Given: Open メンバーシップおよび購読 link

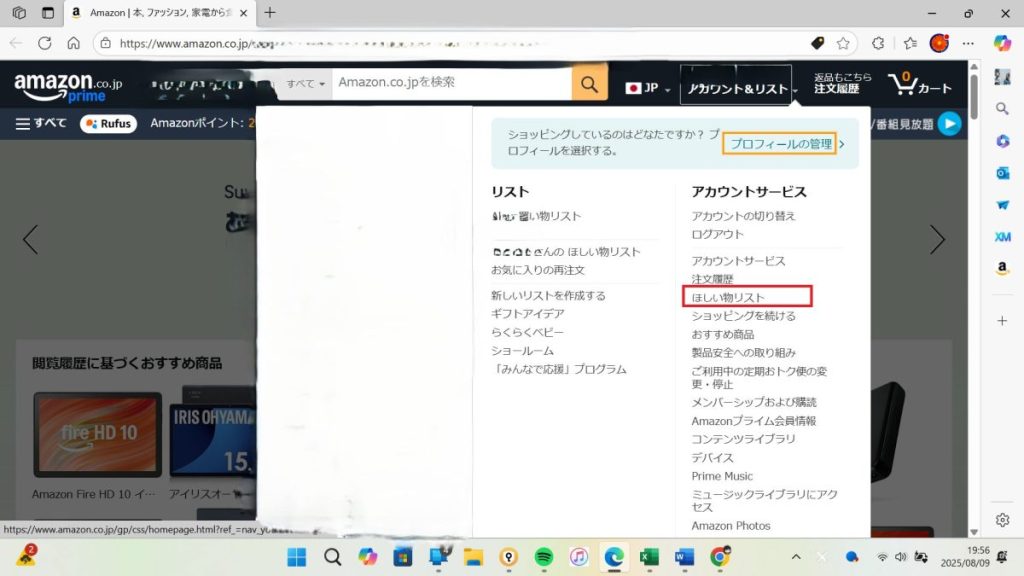Looking at the screenshot, I should (x=754, y=402).
